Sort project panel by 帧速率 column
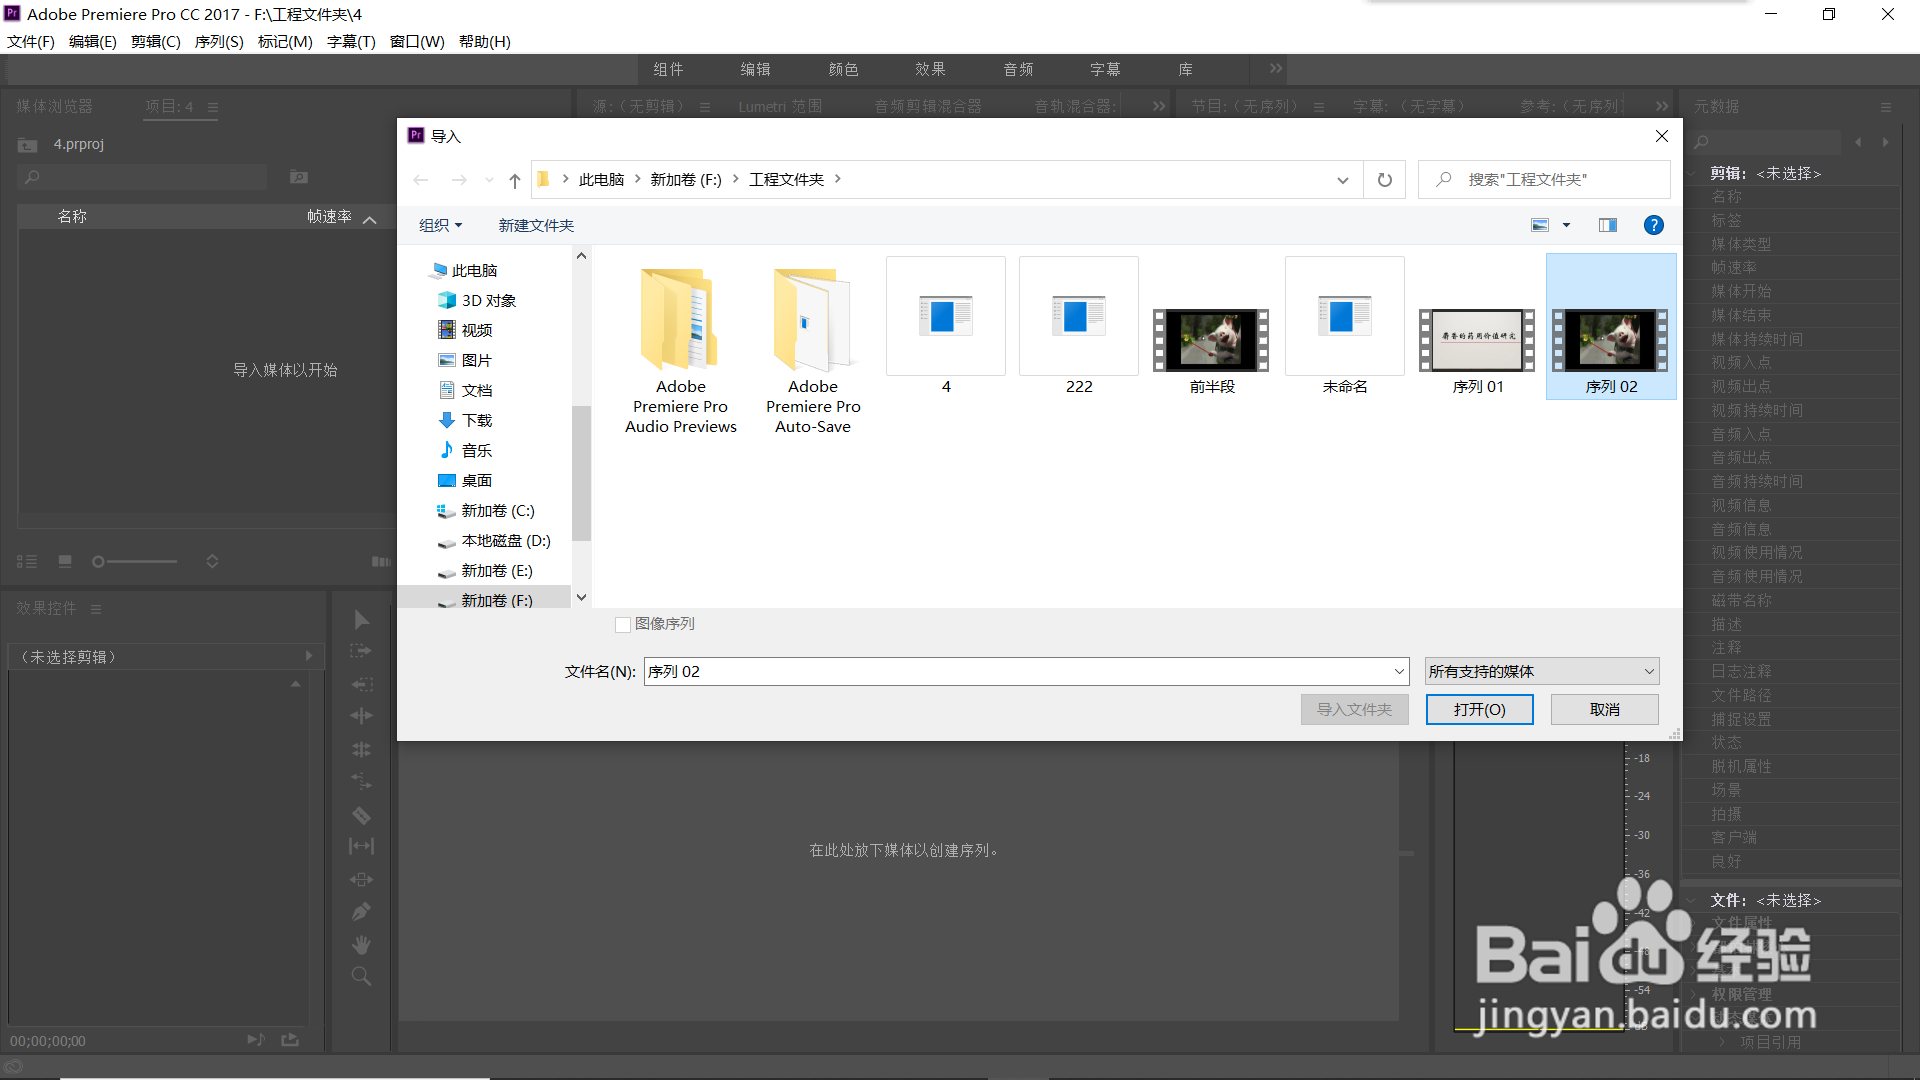The width and height of the screenshot is (1920, 1080). (329, 216)
